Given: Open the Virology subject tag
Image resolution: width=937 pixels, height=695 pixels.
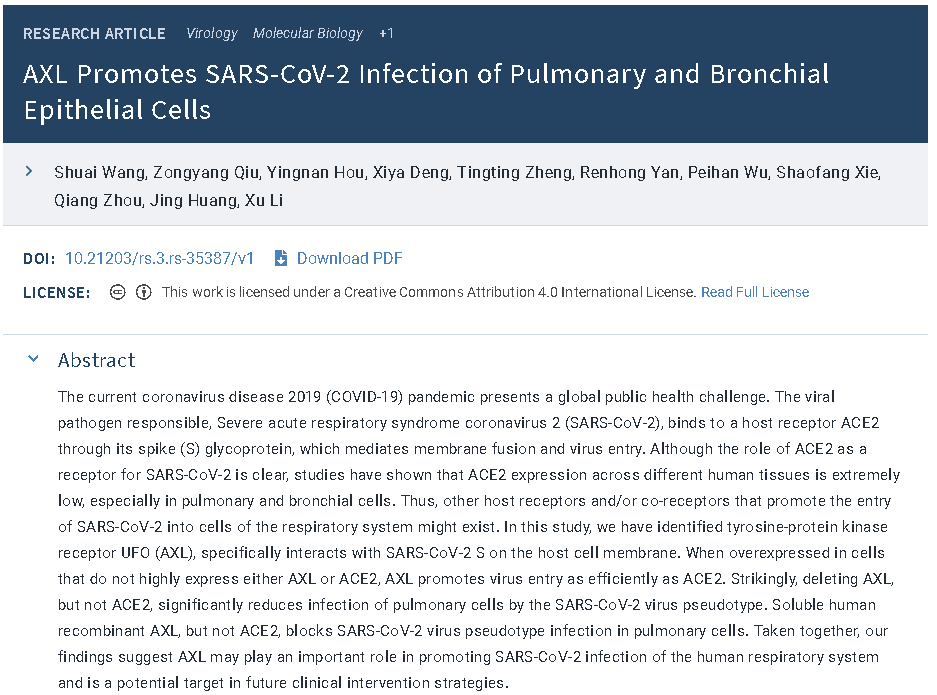Looking at the screenshot, I should tap(212, 33).
